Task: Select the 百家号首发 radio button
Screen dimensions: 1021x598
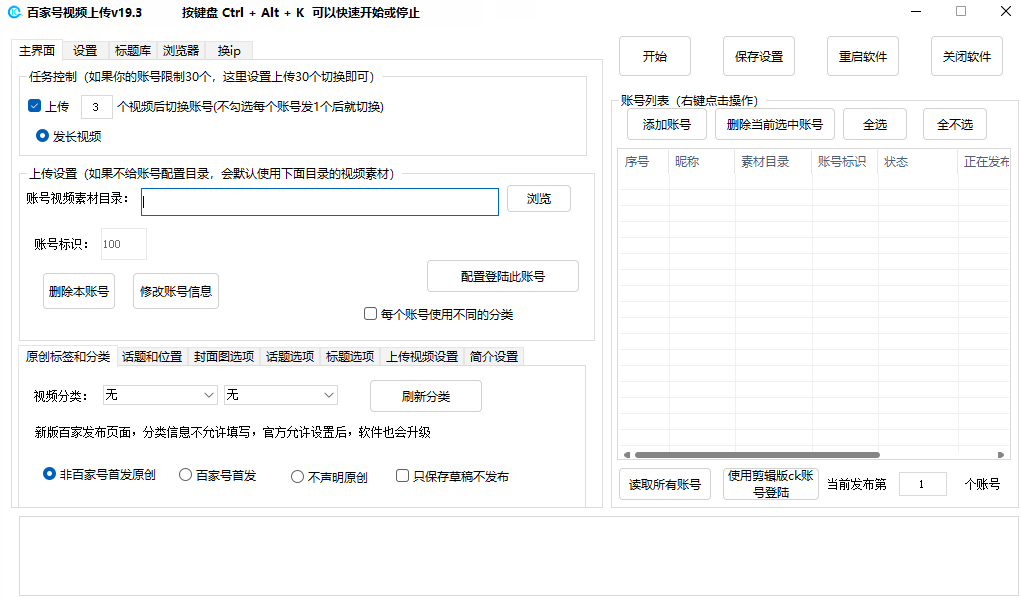Action: point(186,475)
